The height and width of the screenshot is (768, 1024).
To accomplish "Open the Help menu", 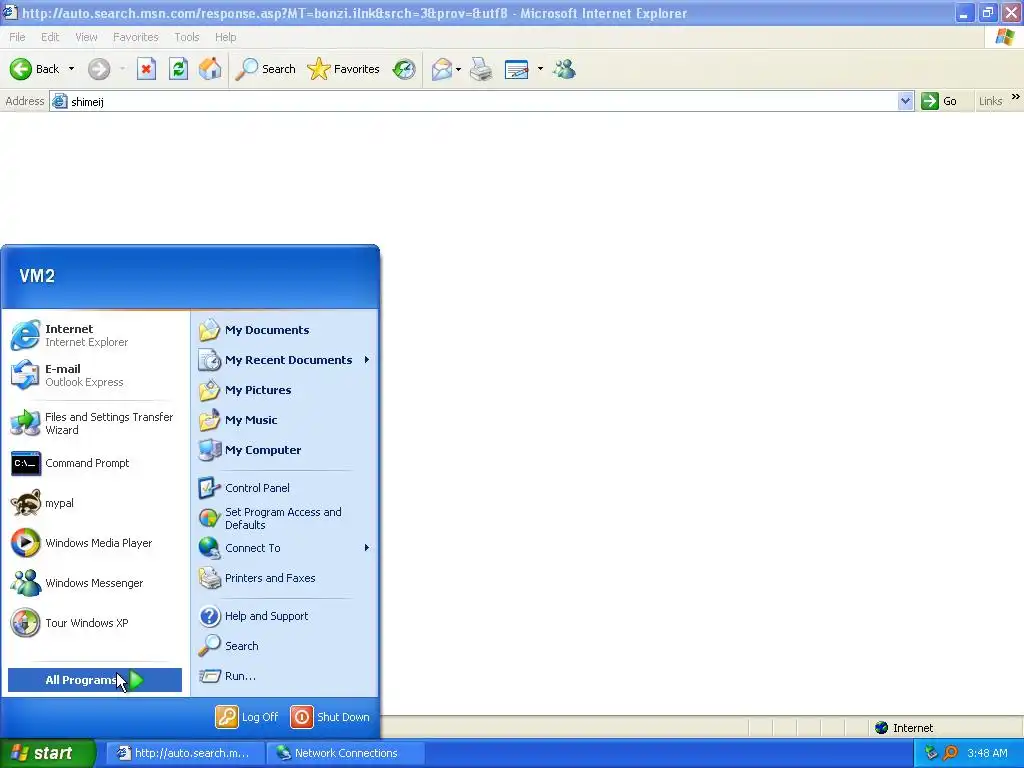I will [x=225, y=37].
